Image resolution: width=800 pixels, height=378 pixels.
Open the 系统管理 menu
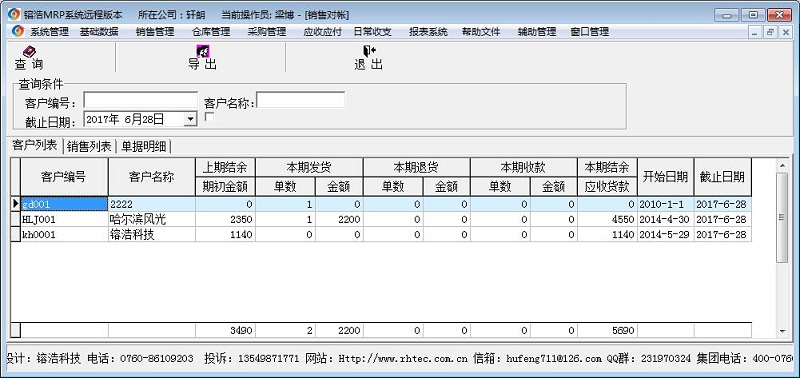point(49,32)
